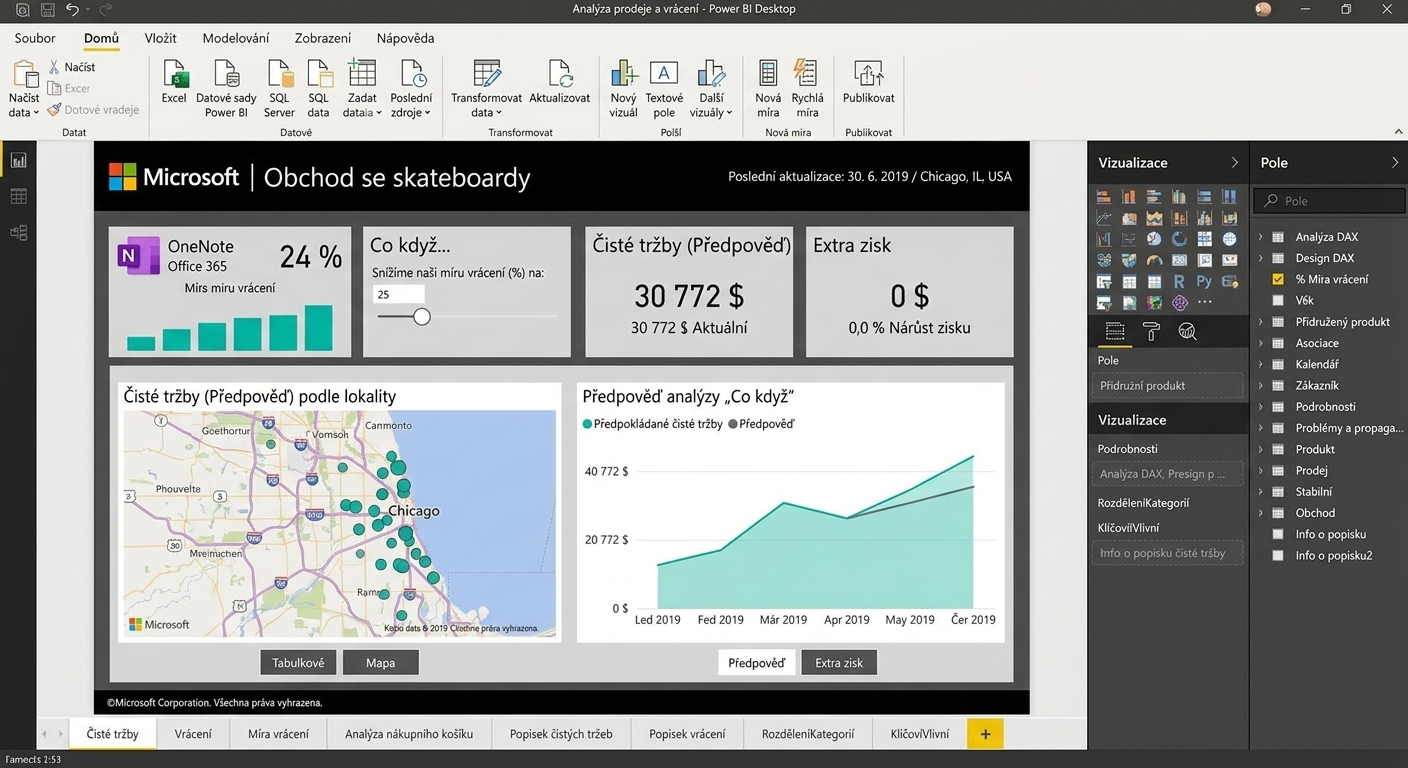This screenshot has height=768, width=1408.
Task: Click the Mapa button
Action: pyautogui.click(x=380, y=662)
